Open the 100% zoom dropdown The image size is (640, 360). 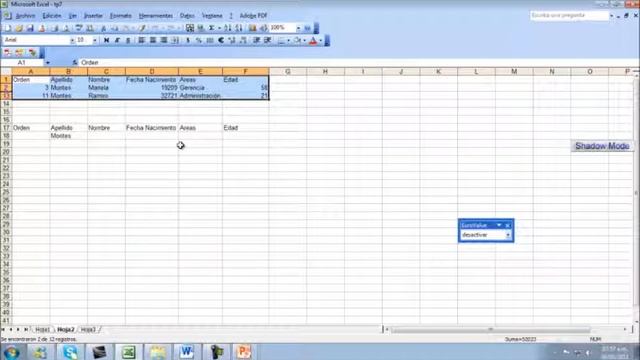click(298, 28)
